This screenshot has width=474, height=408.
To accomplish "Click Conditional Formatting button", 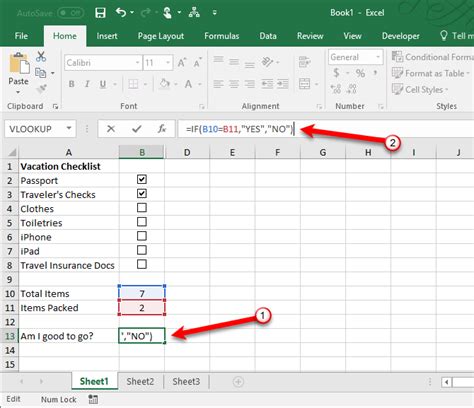I will point(433,57).
